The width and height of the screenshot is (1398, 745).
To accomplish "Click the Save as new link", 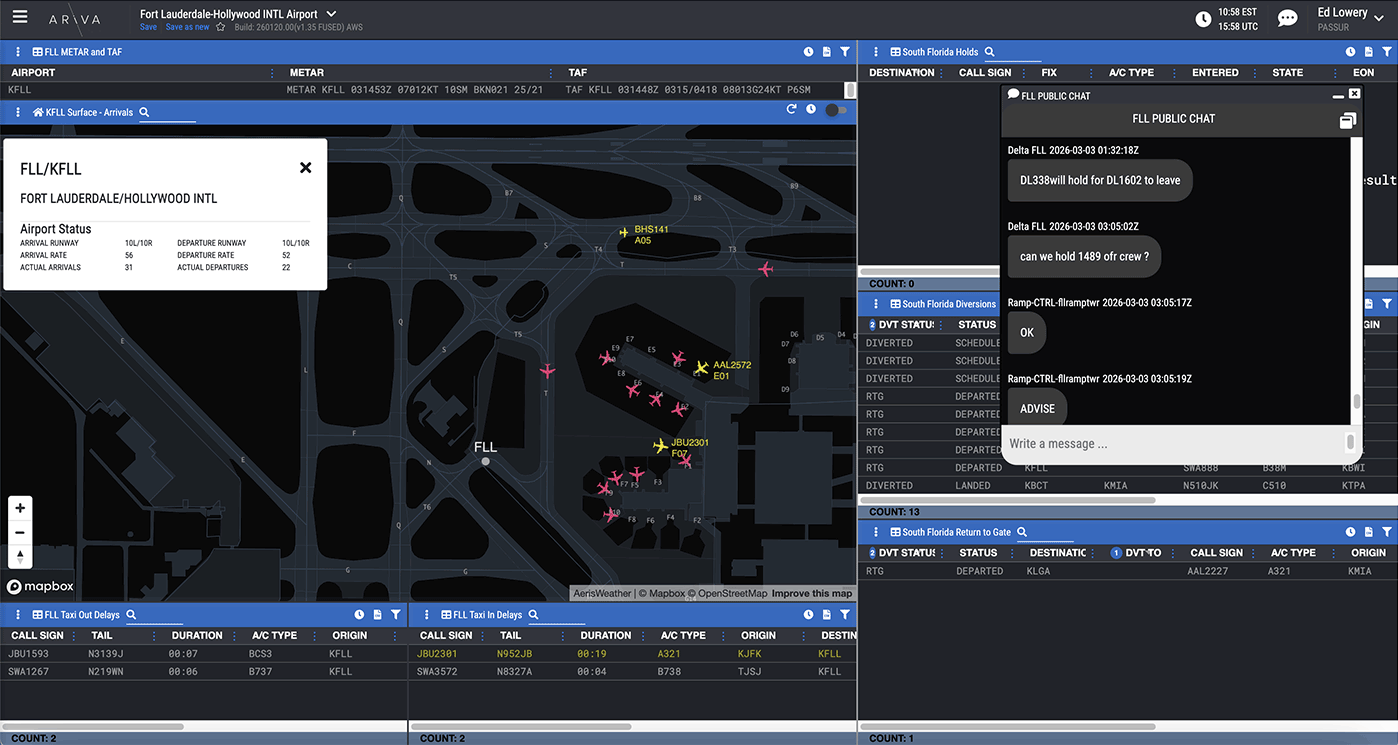I will coord(187,27).
